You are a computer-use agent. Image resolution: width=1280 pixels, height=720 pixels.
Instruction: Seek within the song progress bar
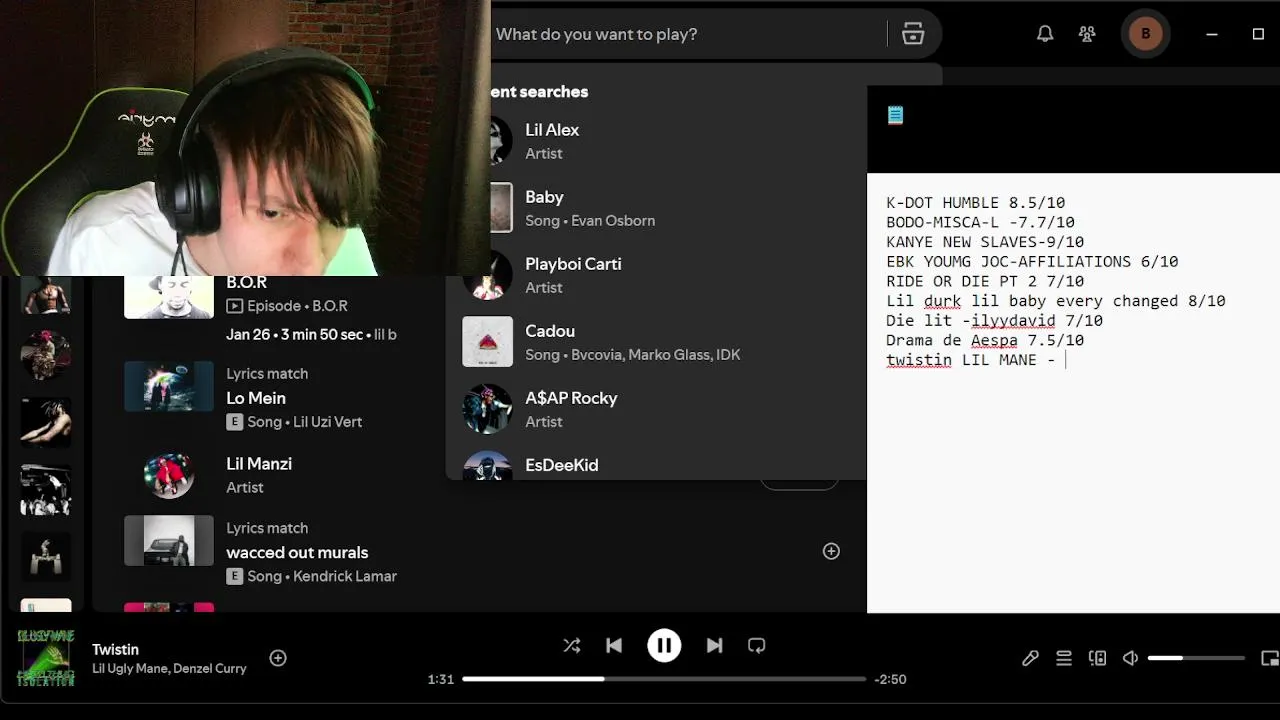(x=664, y=679)
